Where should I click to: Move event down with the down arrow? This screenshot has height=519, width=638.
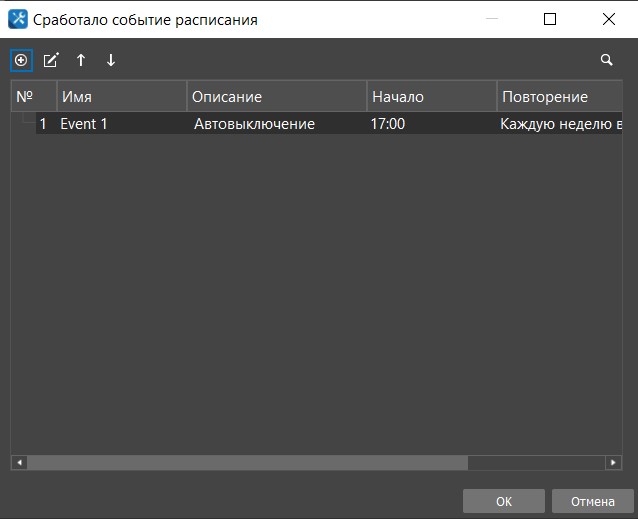tap(111, 60)
